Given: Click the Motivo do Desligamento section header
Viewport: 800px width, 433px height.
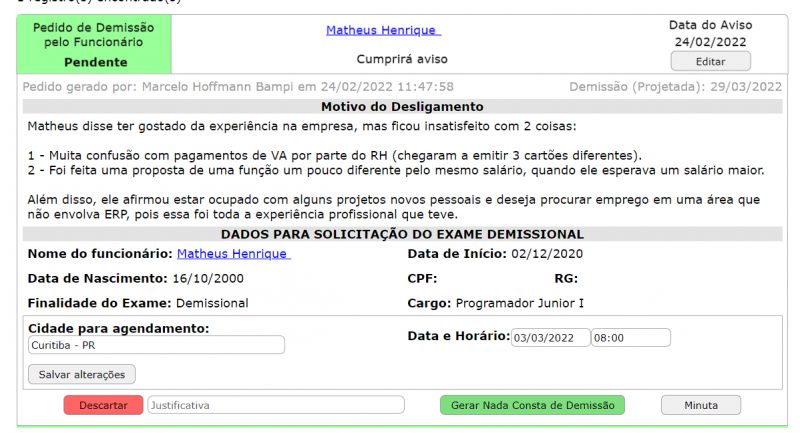Looking at the screenshot, I should (x=402, y=107).
